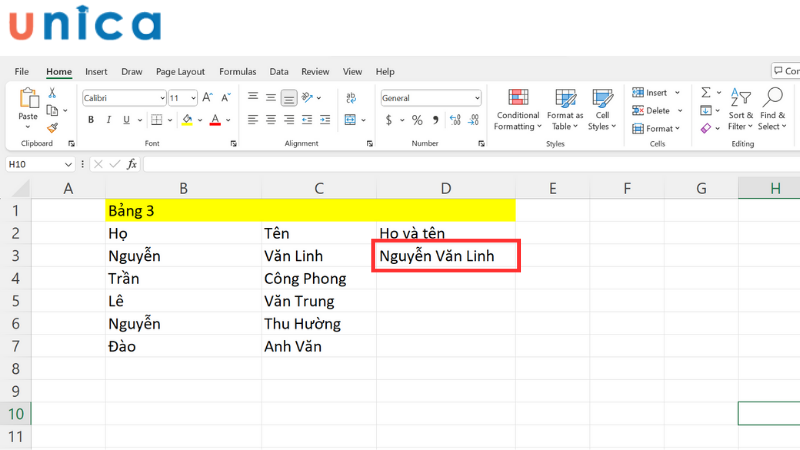The image size is (800, 450).
Task: Center text horizontally
Action: [270, 120]
